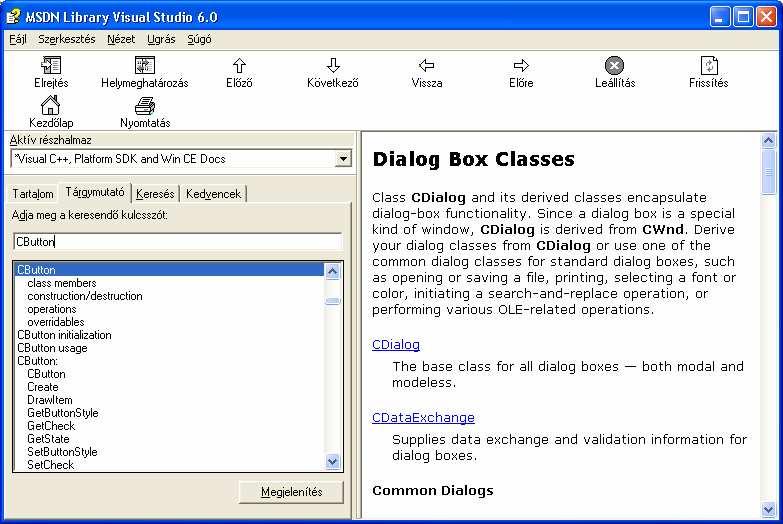
Task: Click the 'Dialog Box Classes' heading
Action: 473,159
